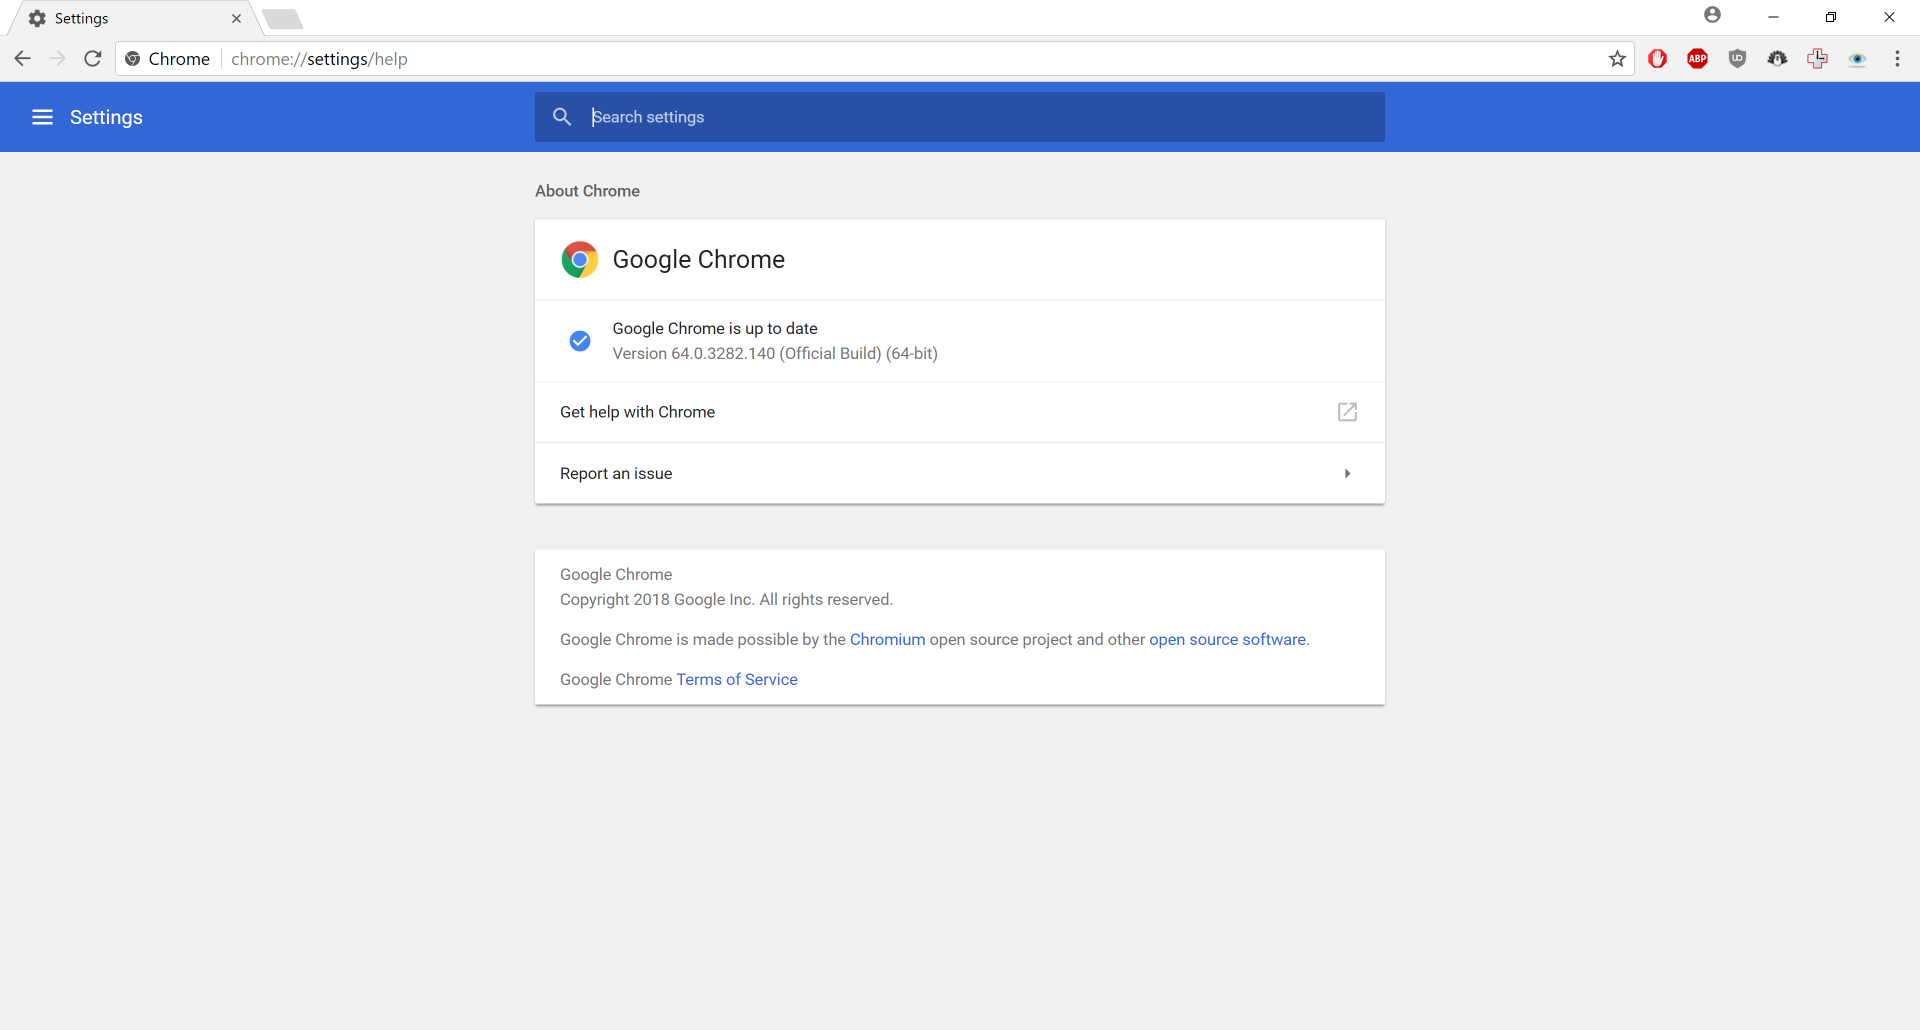
Task: Open the Adblock Plus ABP extension
Action: (x=1697, y=59)
